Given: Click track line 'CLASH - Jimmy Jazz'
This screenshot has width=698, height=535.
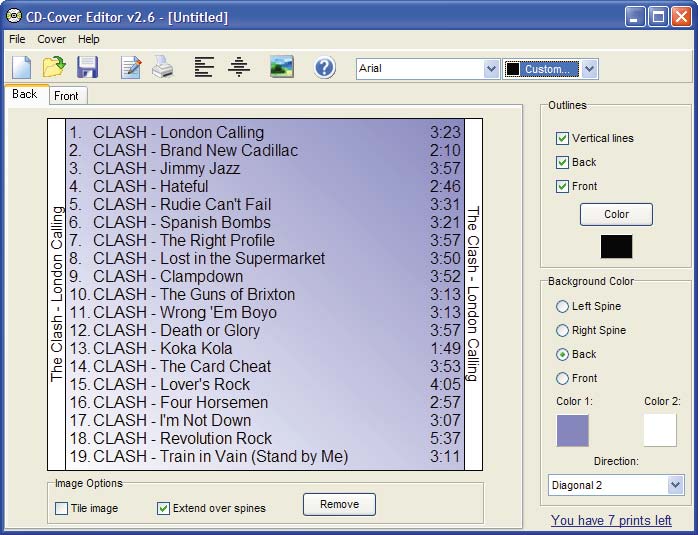Looking at the screenshot, I should click(166, 168).
